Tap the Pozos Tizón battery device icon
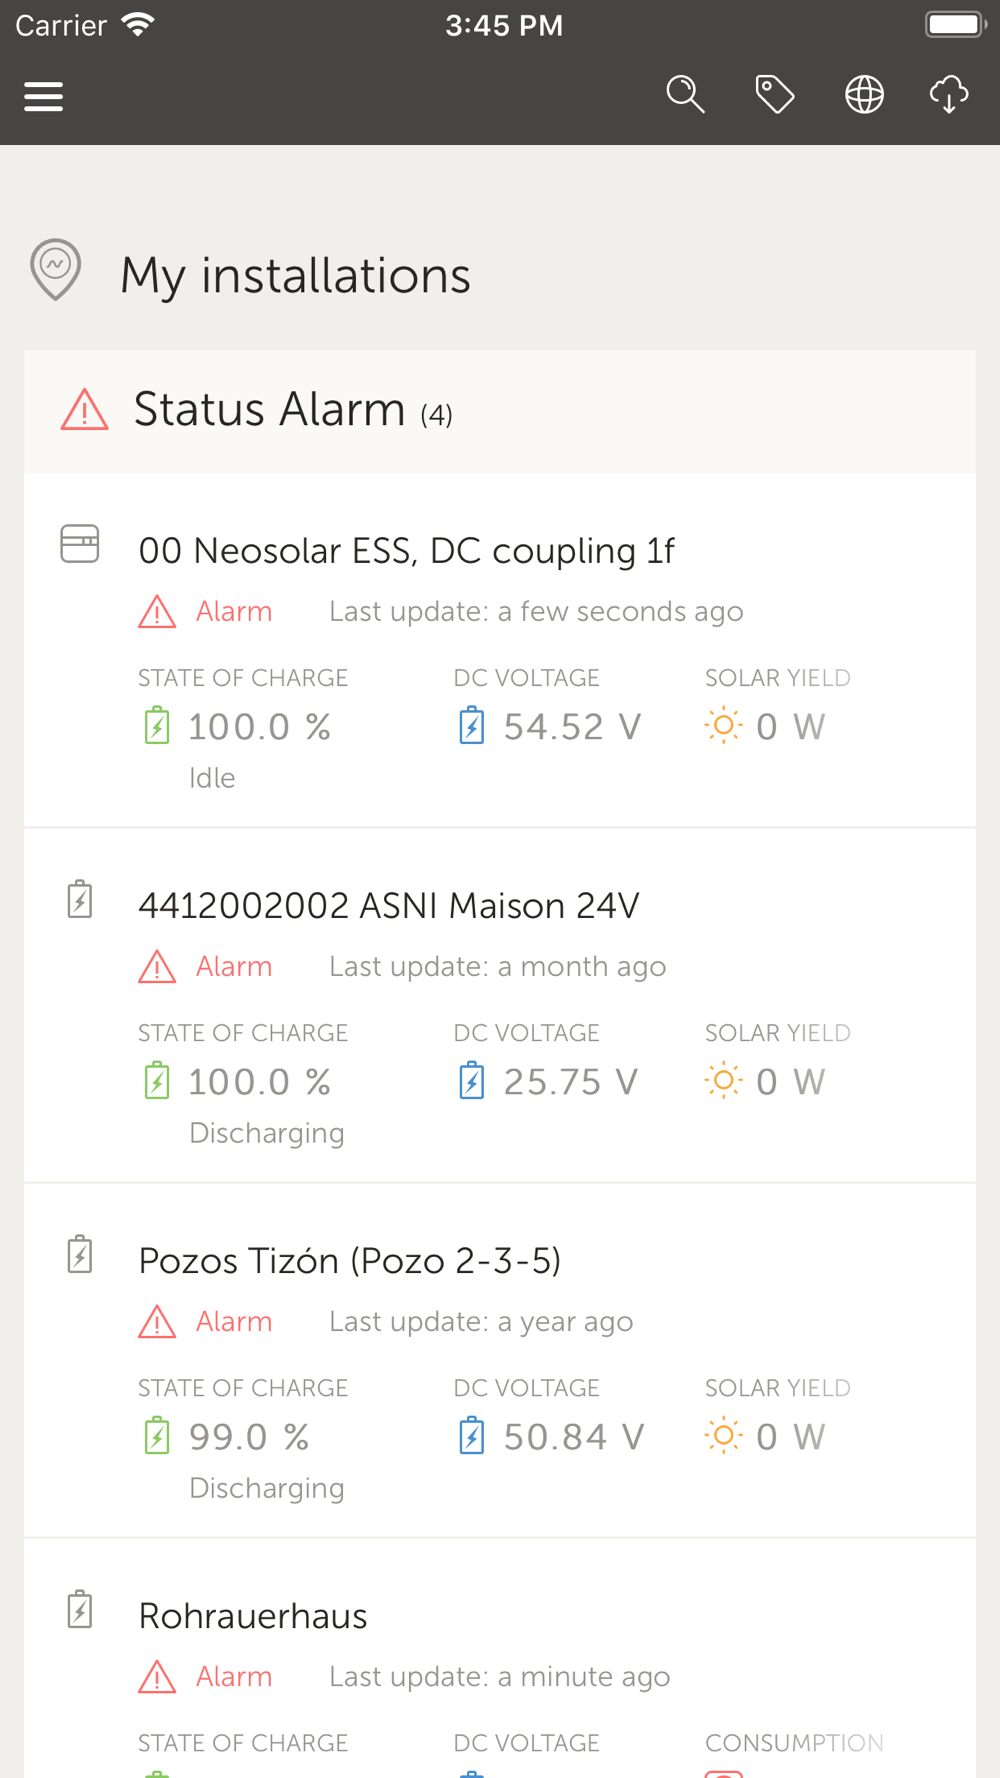The width and height of the screenshot is (1000, 1778). coord(80,1254)
